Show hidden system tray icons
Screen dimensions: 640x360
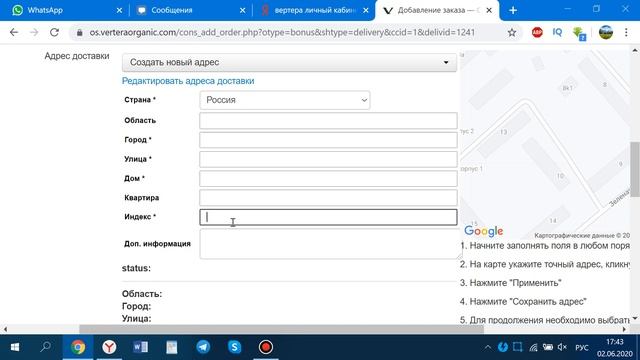pos(487,347)
